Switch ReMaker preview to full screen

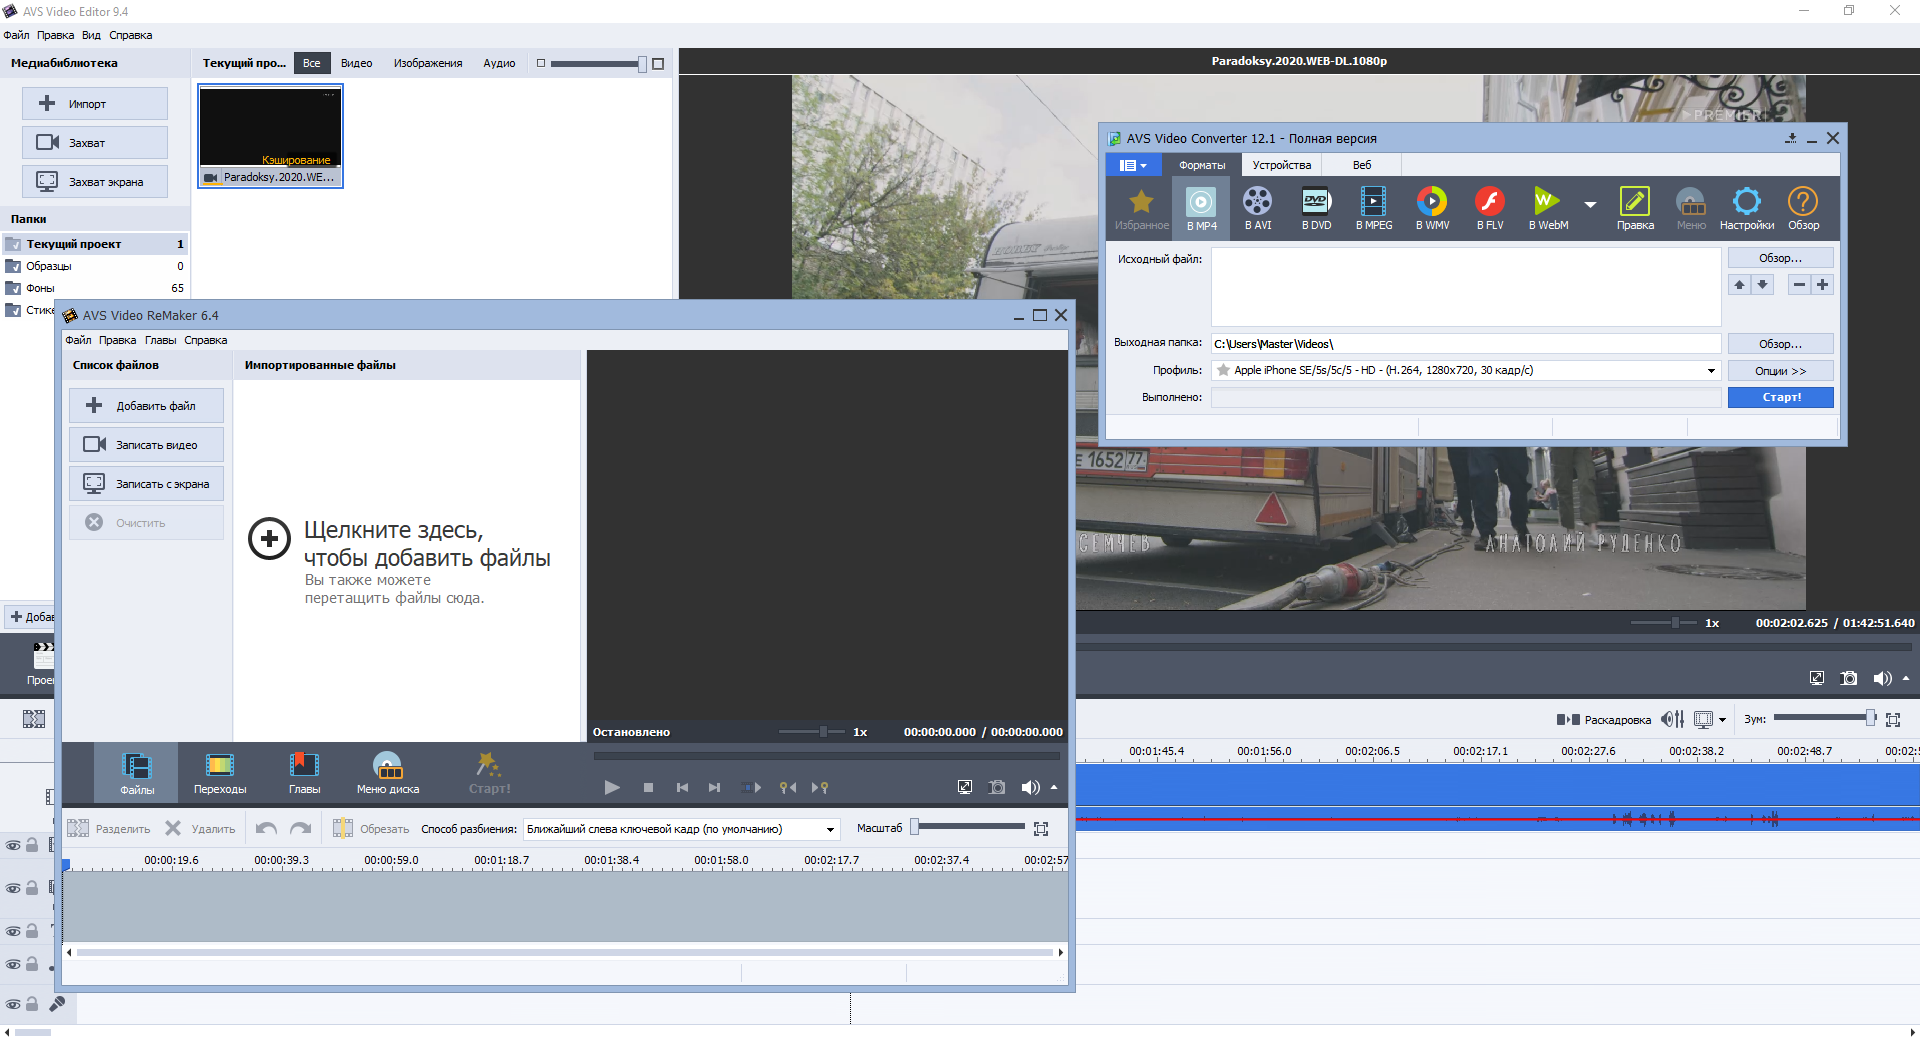(x=965, y=788)
